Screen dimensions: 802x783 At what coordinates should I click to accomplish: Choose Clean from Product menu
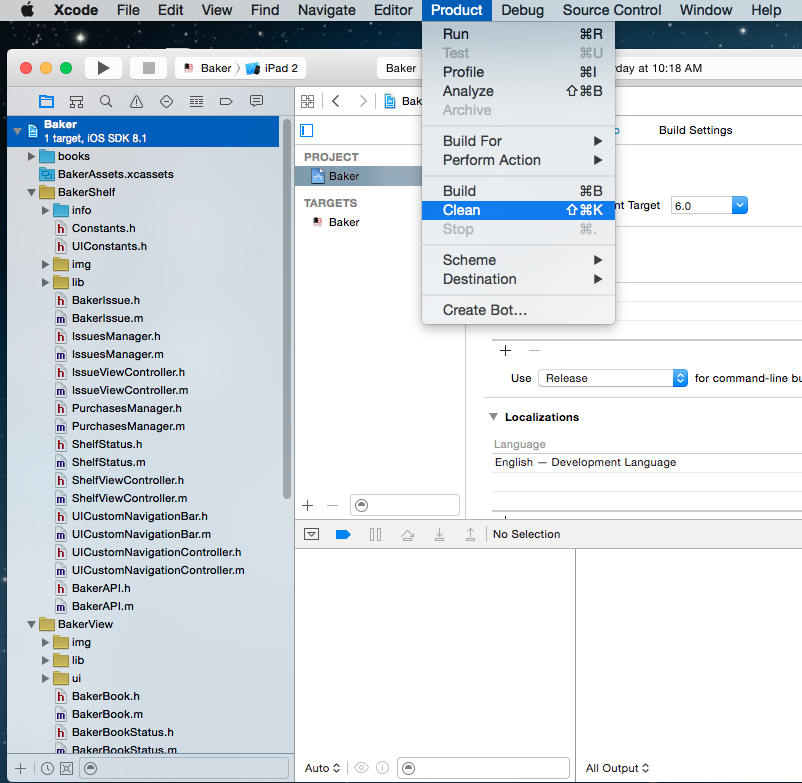518,210
